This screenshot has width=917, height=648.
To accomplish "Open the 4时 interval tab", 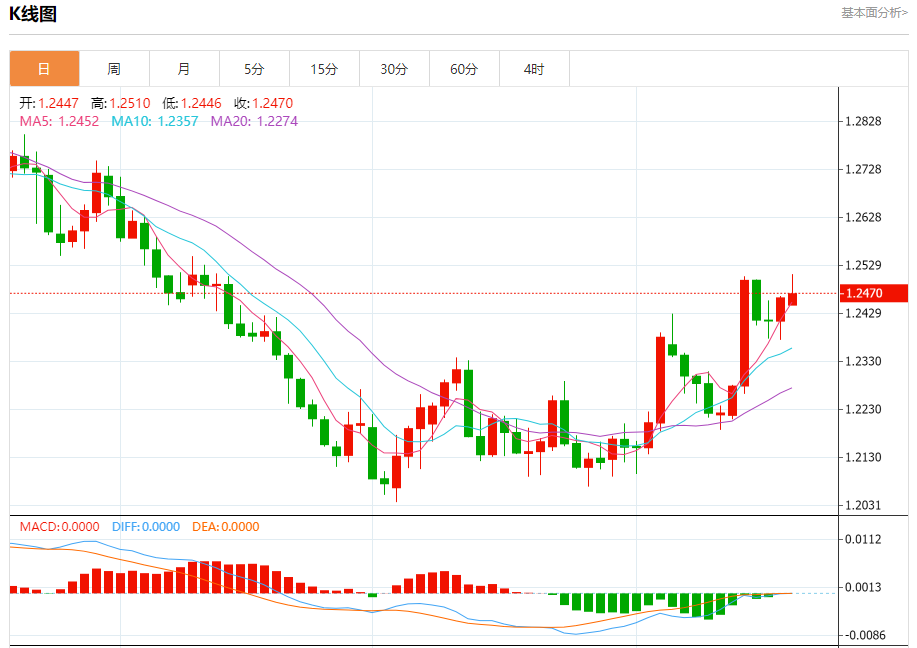I will 535,68.
